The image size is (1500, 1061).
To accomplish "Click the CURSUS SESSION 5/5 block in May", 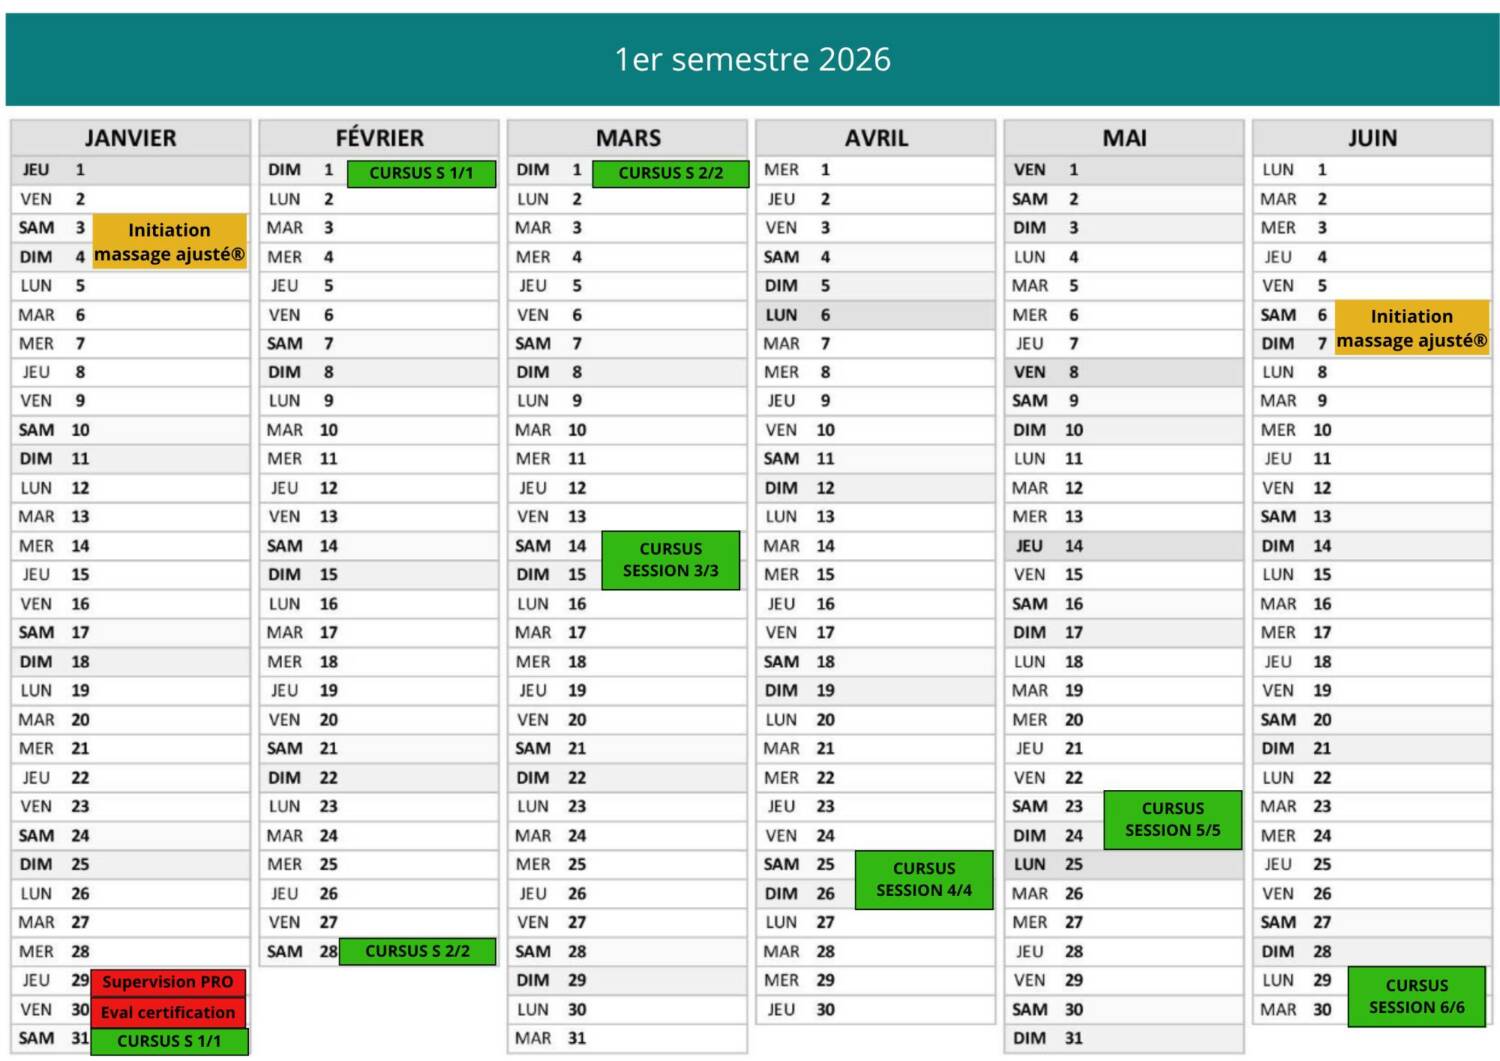I will point(1172,819).
